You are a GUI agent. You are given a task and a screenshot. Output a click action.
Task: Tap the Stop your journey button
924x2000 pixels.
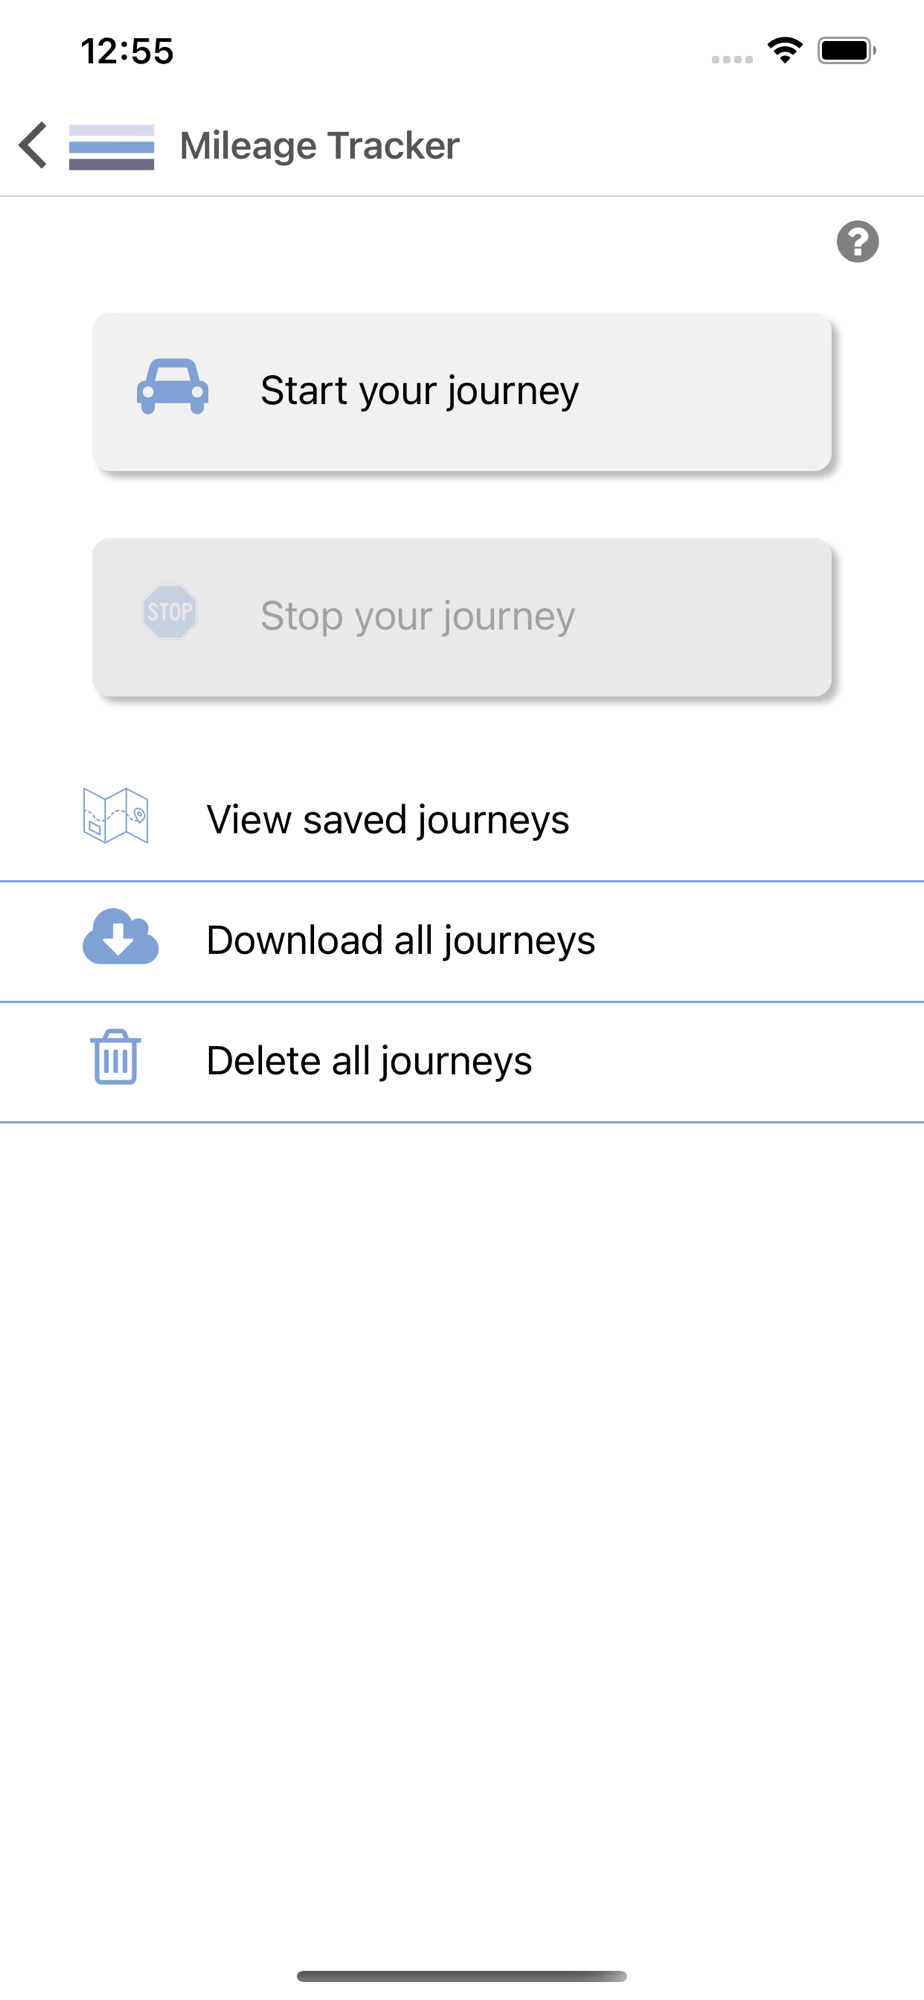click(x=462, y=617)
